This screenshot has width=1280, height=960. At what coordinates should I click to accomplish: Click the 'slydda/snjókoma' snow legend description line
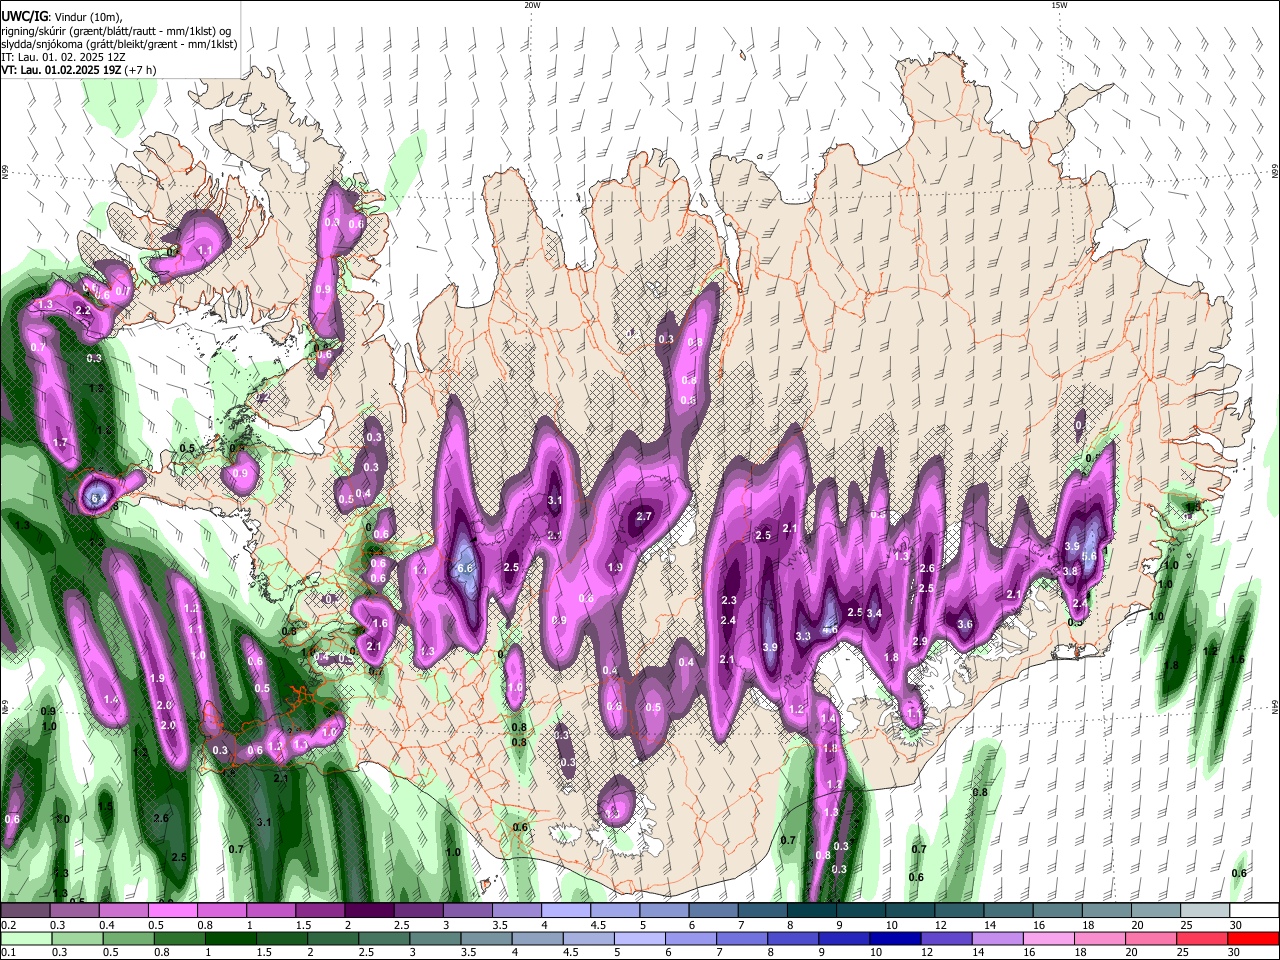pyautogui.click(x=119, y=44)
